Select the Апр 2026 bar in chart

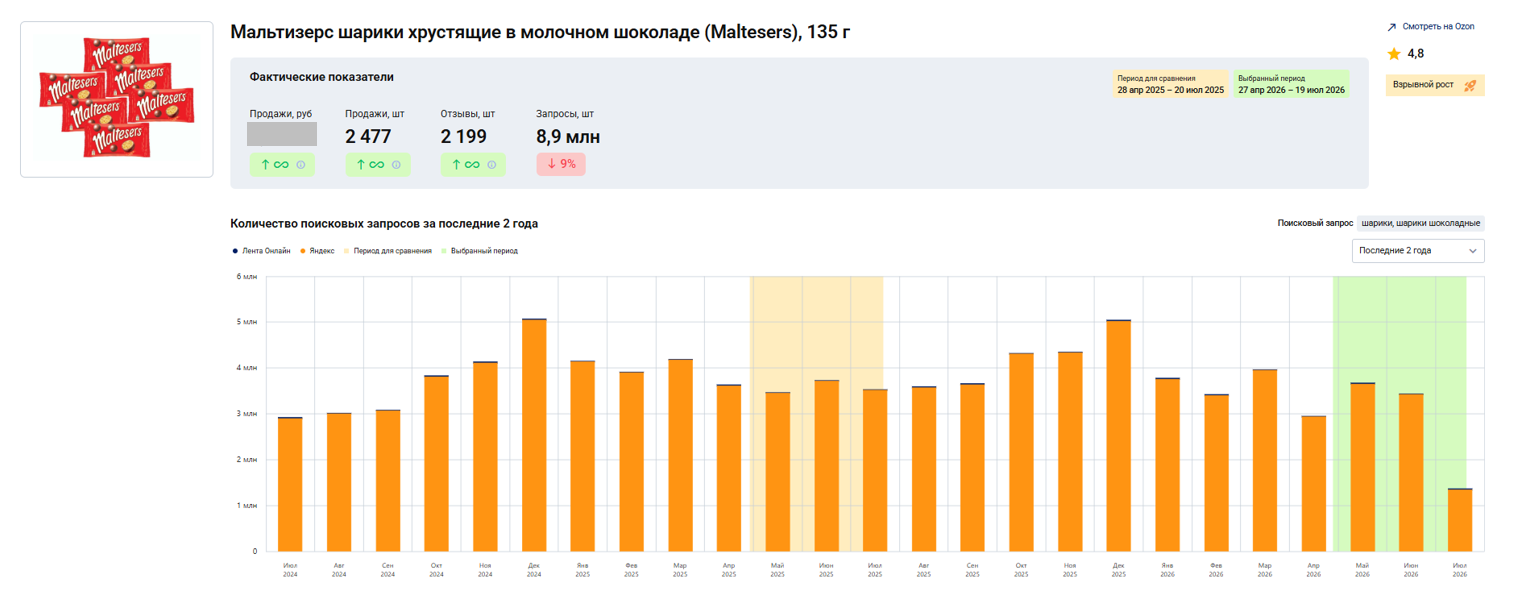click(x=1313, y=483)
